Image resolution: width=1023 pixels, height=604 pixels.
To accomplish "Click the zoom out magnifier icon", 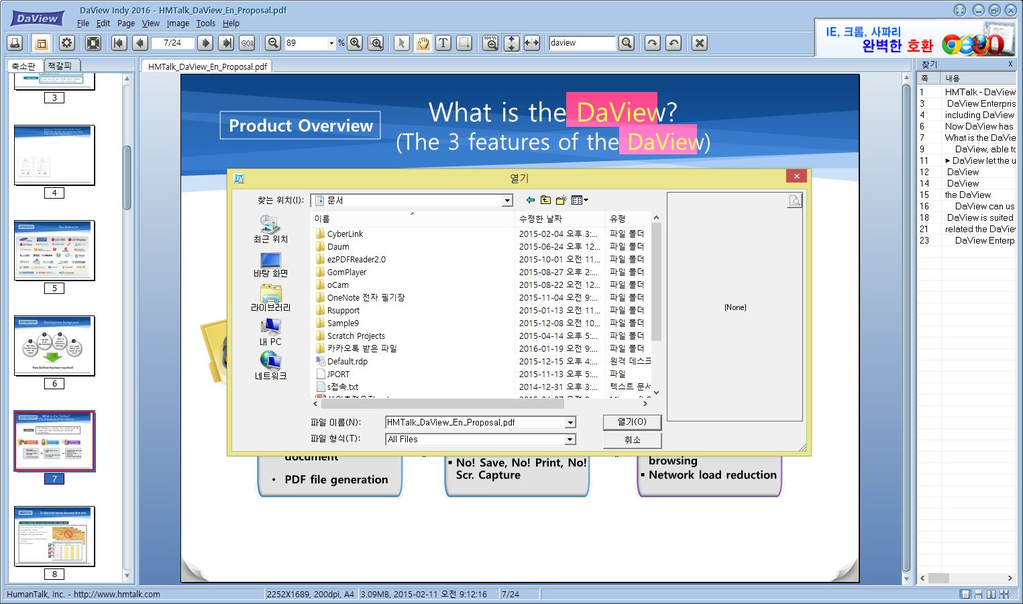I will pos(273,43).
